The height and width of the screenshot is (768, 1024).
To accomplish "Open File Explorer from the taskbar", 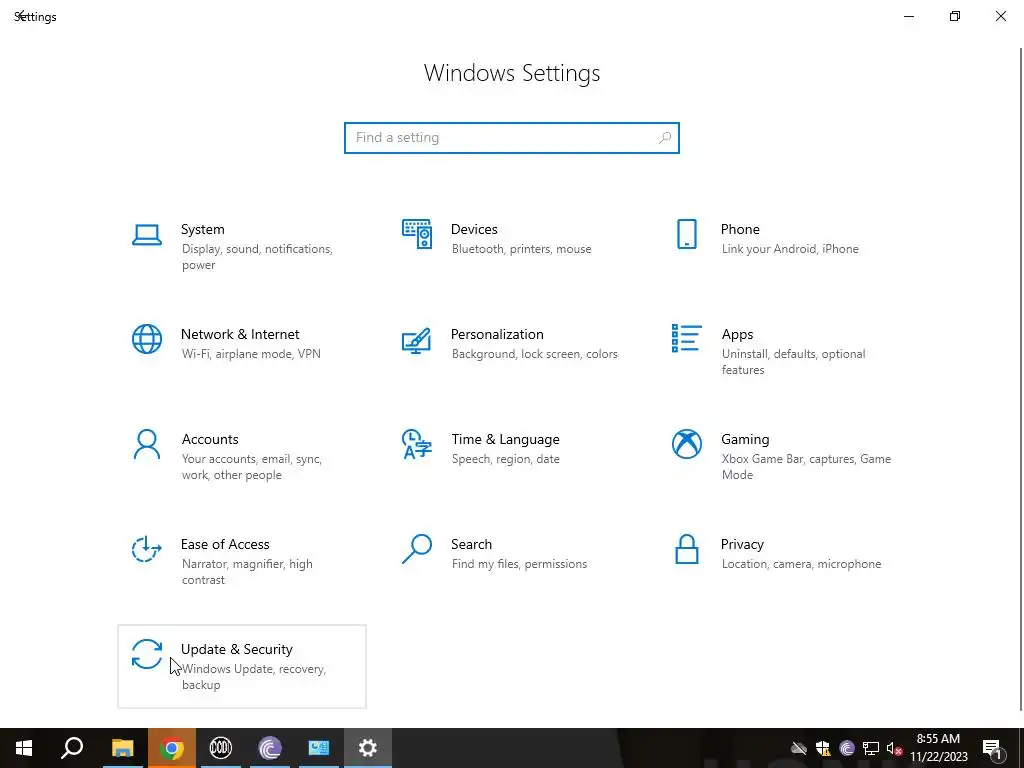I will 122,748.
